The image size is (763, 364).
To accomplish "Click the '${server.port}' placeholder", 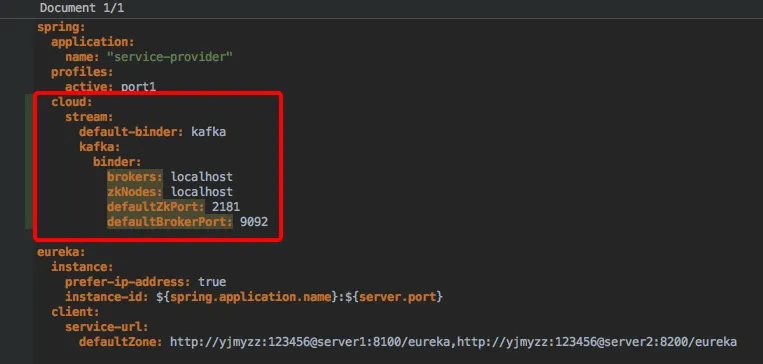I will [x=394, y=296].
